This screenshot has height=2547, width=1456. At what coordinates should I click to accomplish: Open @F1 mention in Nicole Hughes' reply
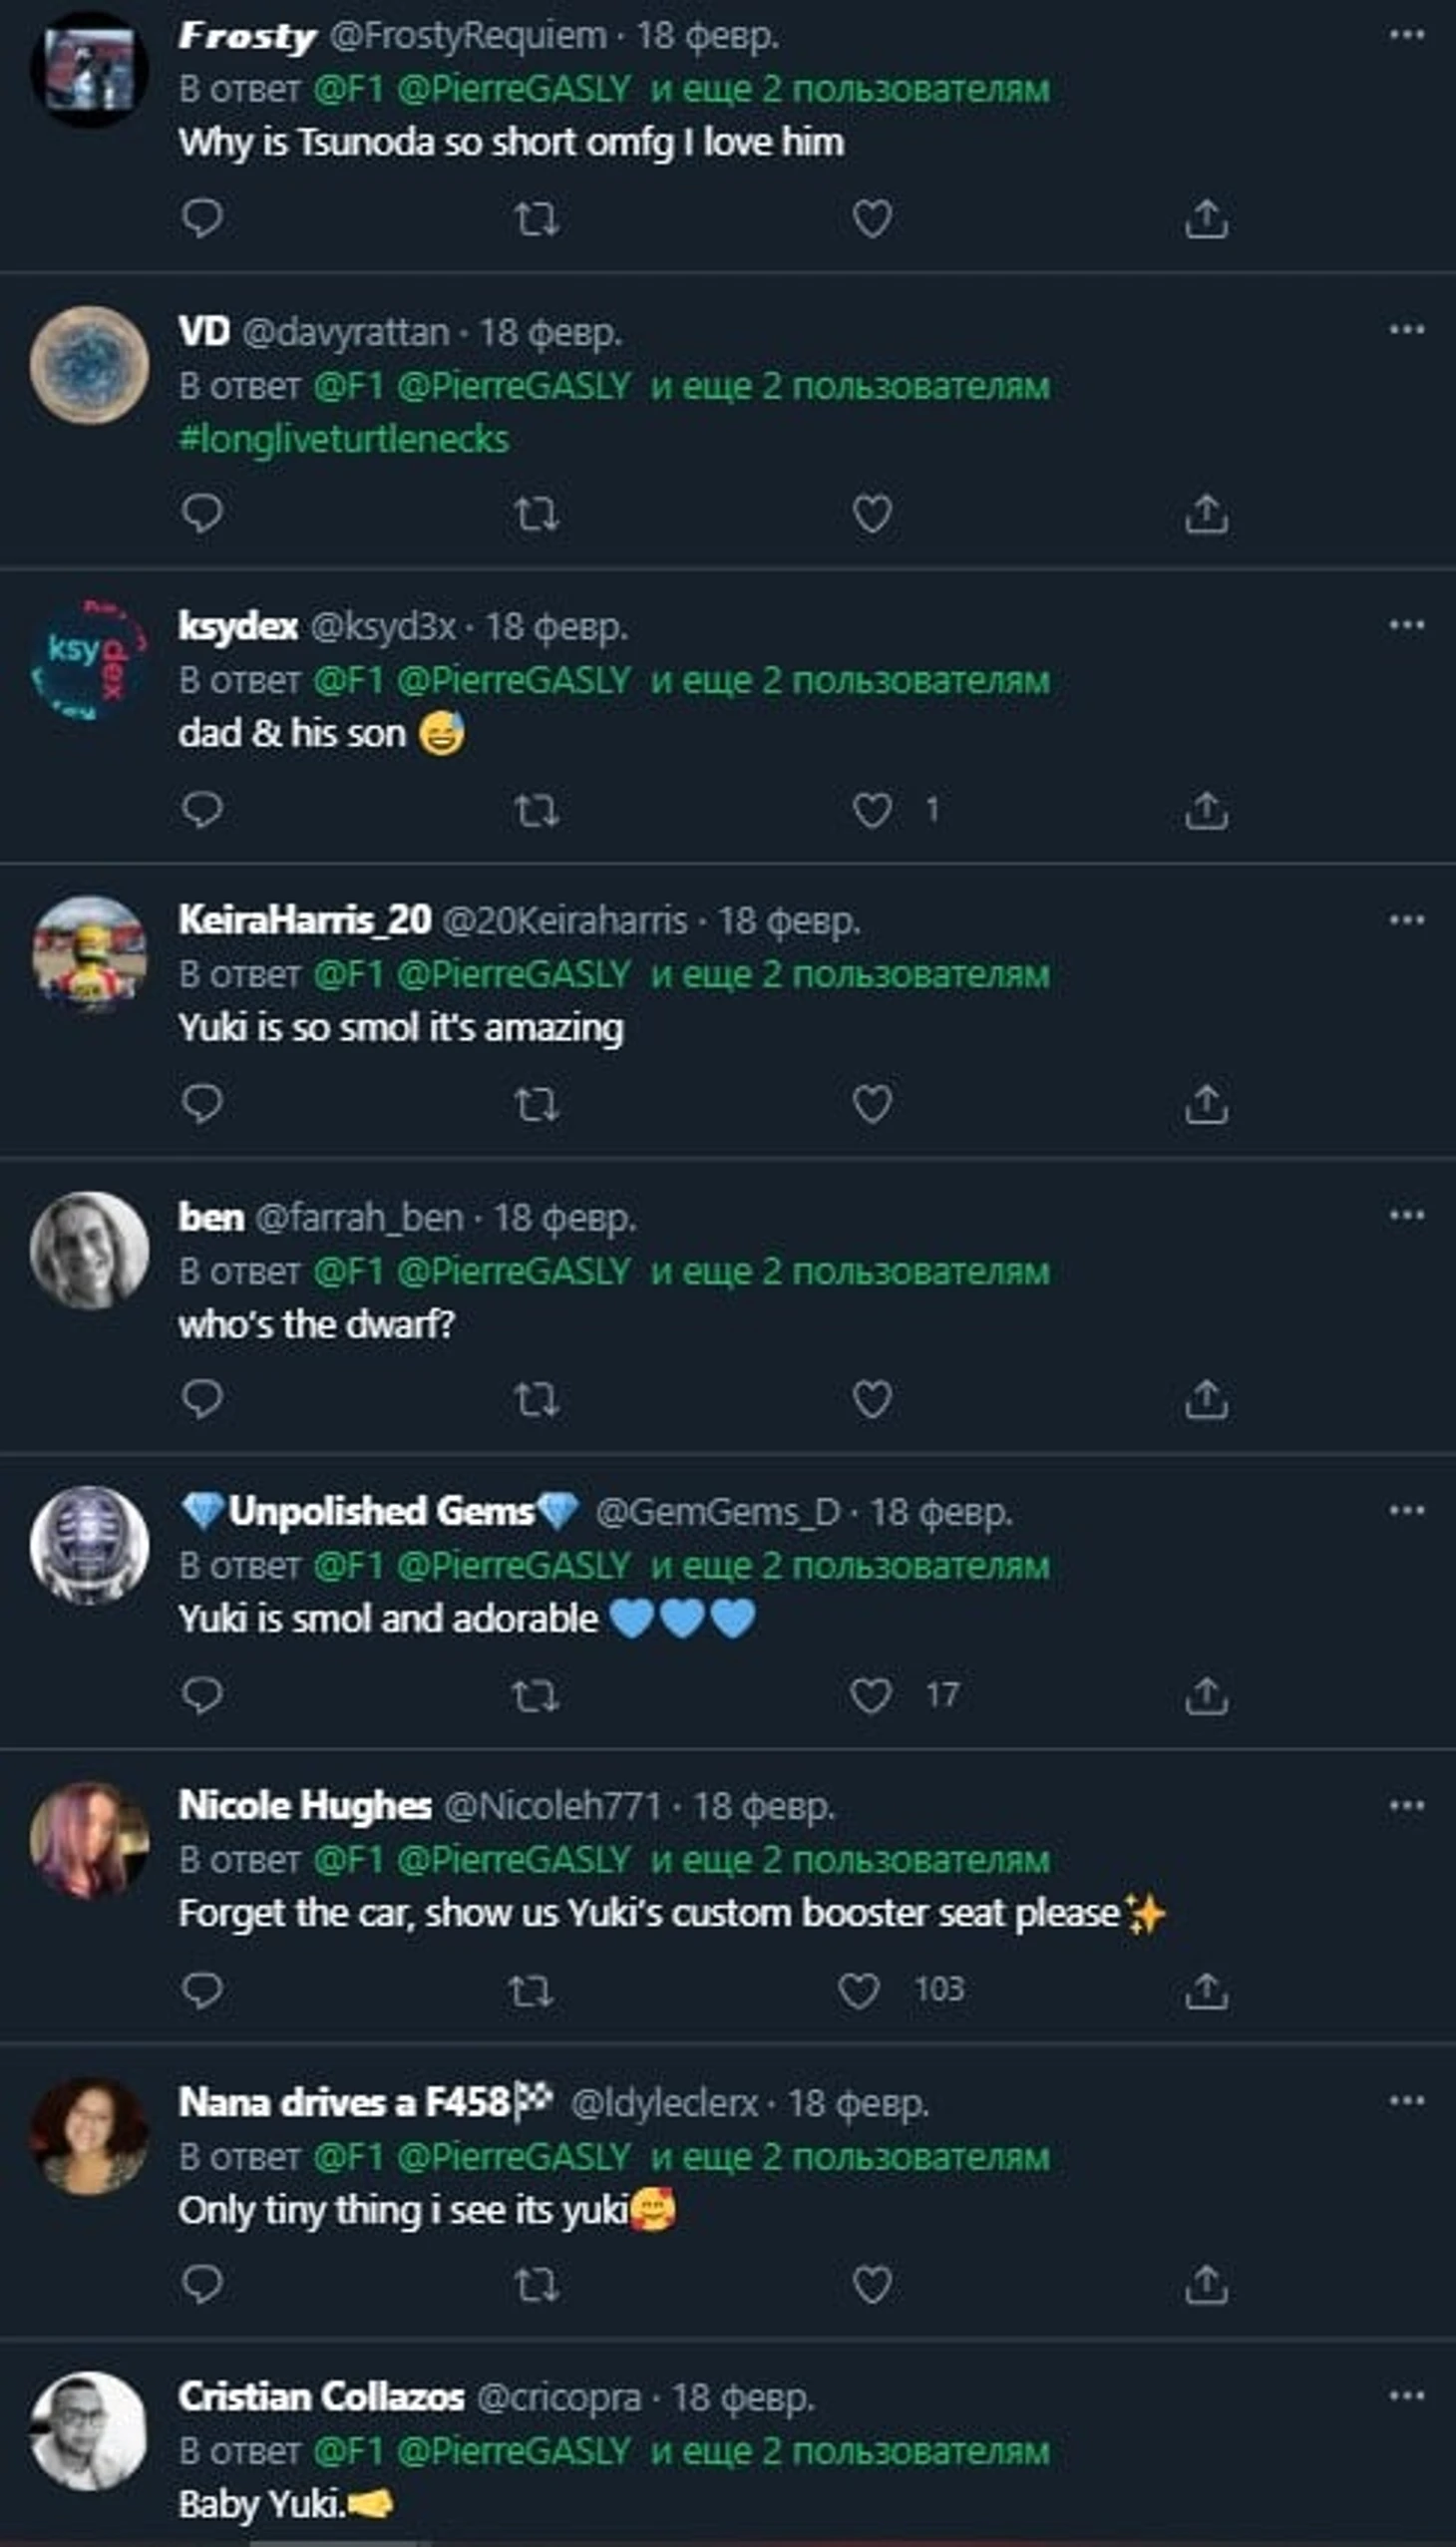tap(349, 1860)
